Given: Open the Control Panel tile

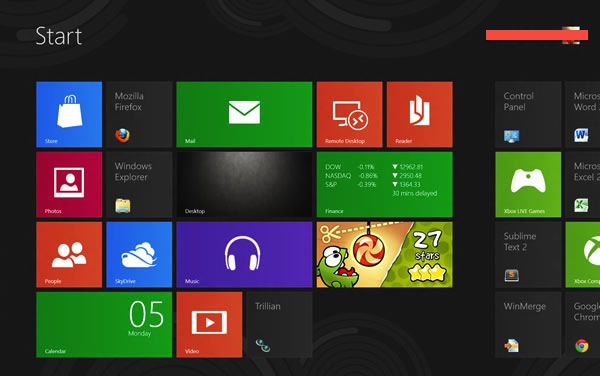Looking at the screenshot, I should tap(528, 114).
